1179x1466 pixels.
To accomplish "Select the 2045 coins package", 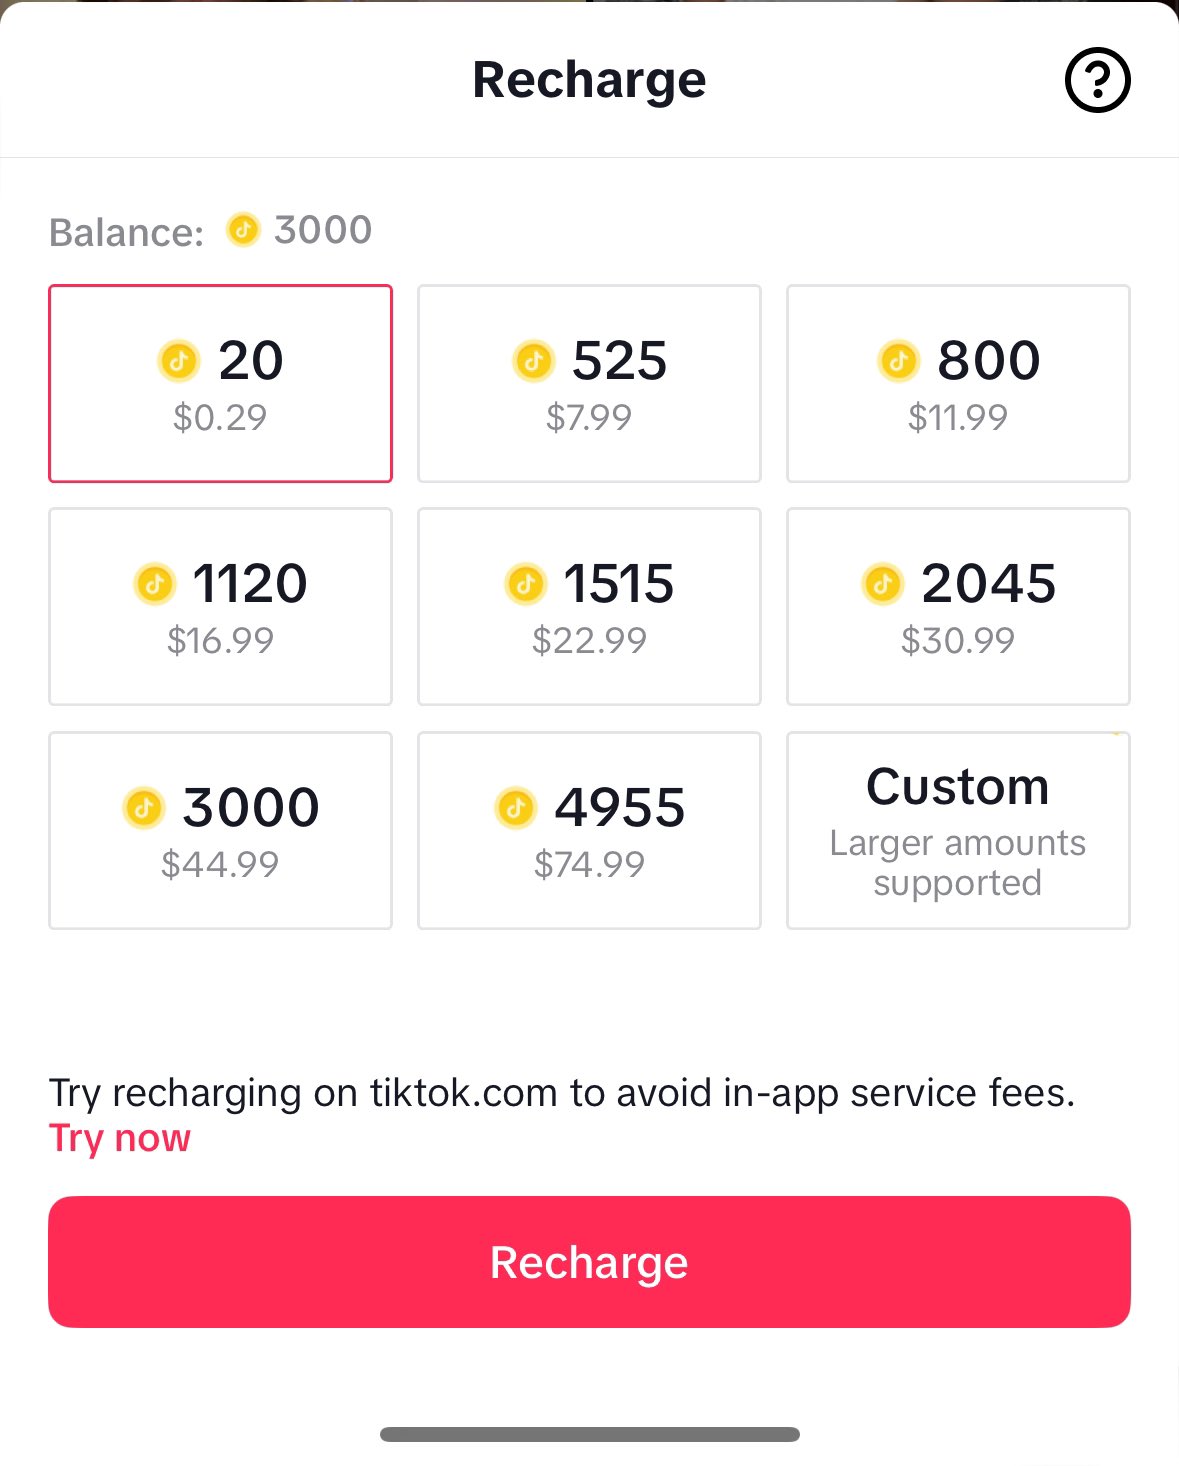I will [x=958, y=606].
